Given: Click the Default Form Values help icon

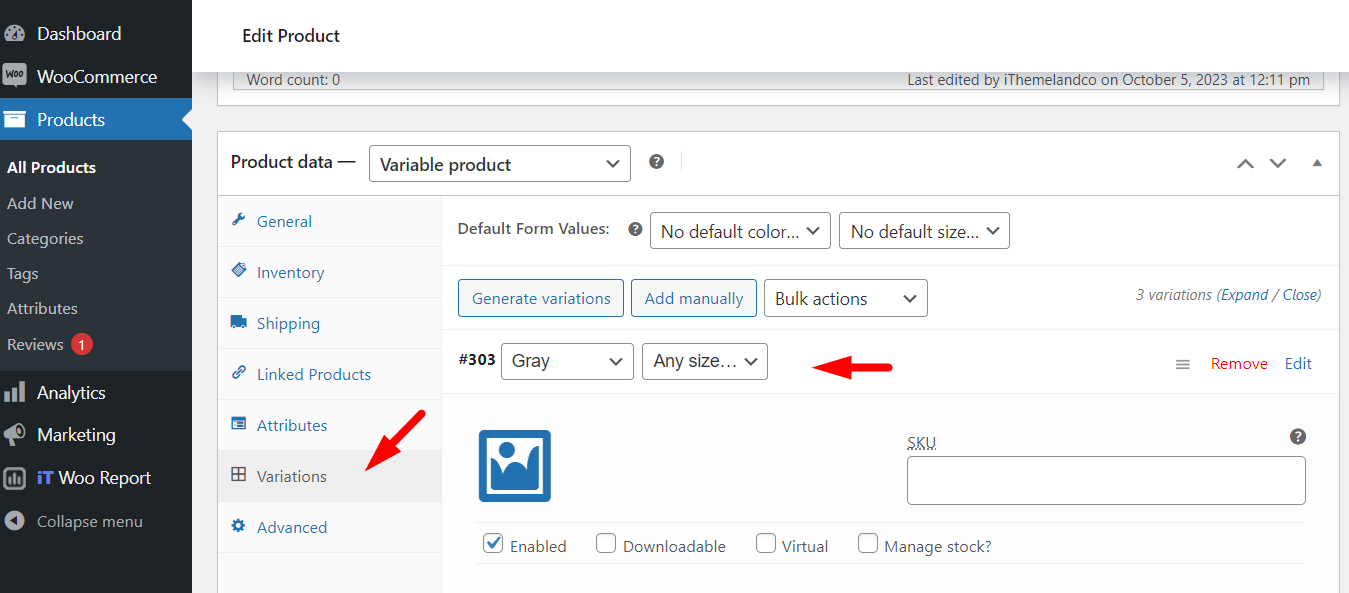Looking at the screenshot, I should pyautogui.click(x=635, y=229).
